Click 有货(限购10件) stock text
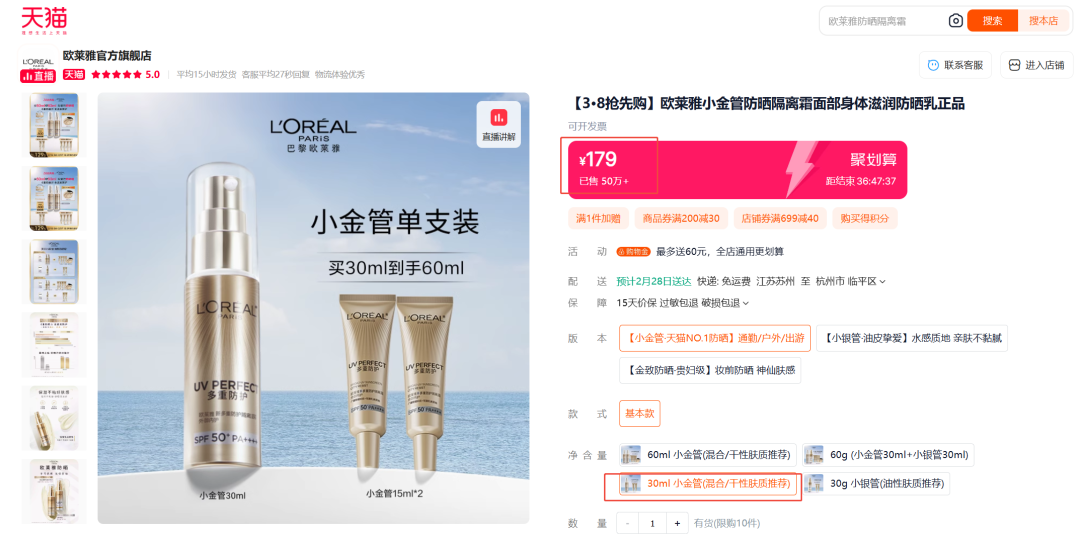Screen dimensions: 1080x535 (x=727, y=524)
